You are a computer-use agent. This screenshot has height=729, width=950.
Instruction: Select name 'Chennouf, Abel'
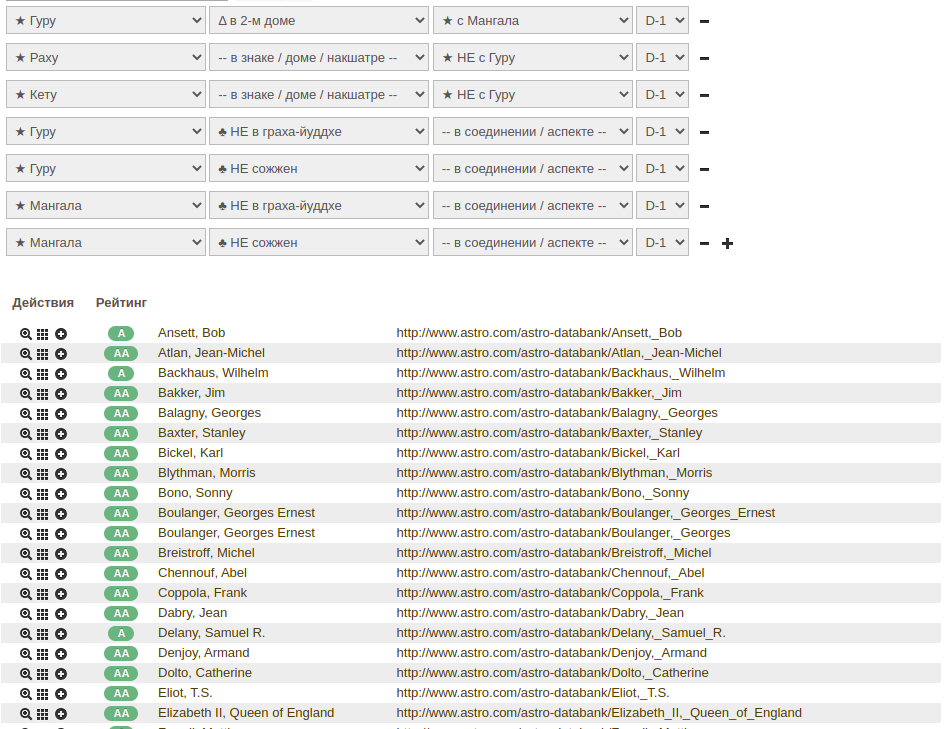coord(202,573)
